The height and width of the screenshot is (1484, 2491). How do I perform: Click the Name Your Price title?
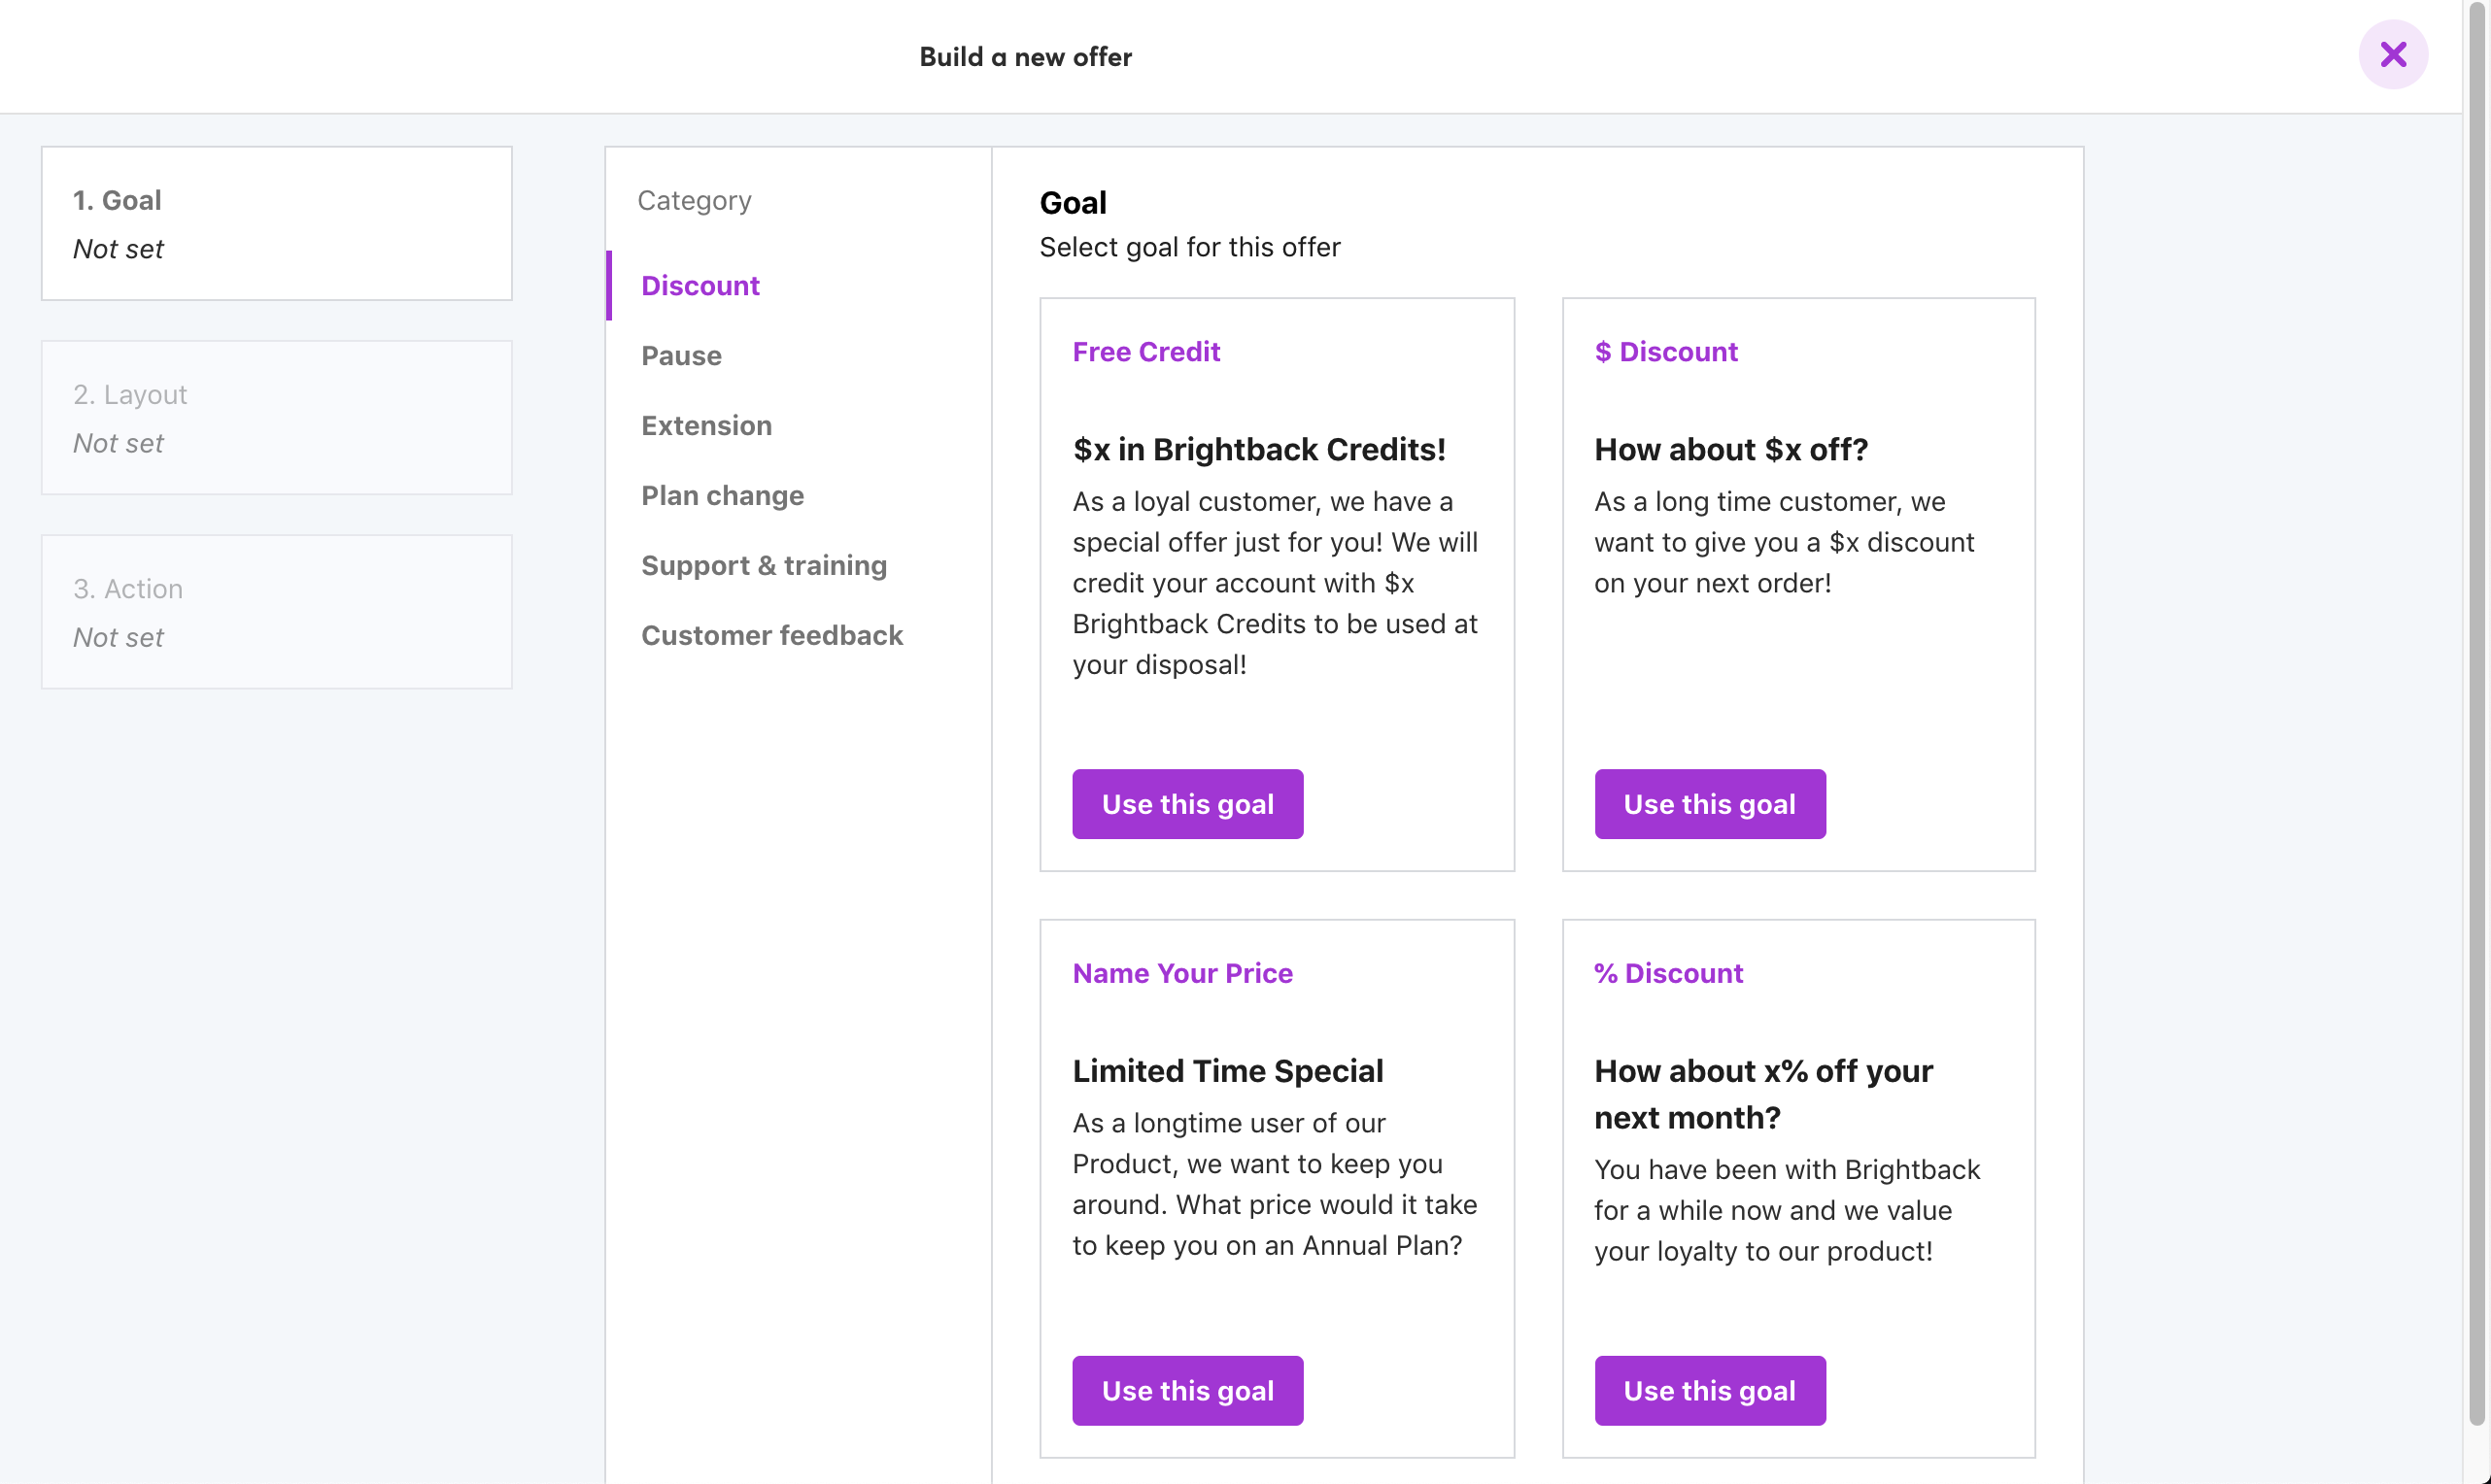point(1182,973)
